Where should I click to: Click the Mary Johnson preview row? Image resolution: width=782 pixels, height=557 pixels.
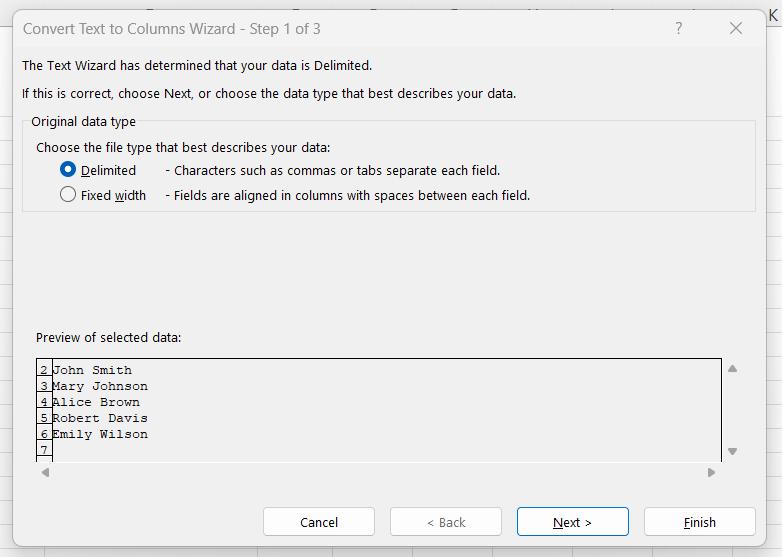(100, 386)
